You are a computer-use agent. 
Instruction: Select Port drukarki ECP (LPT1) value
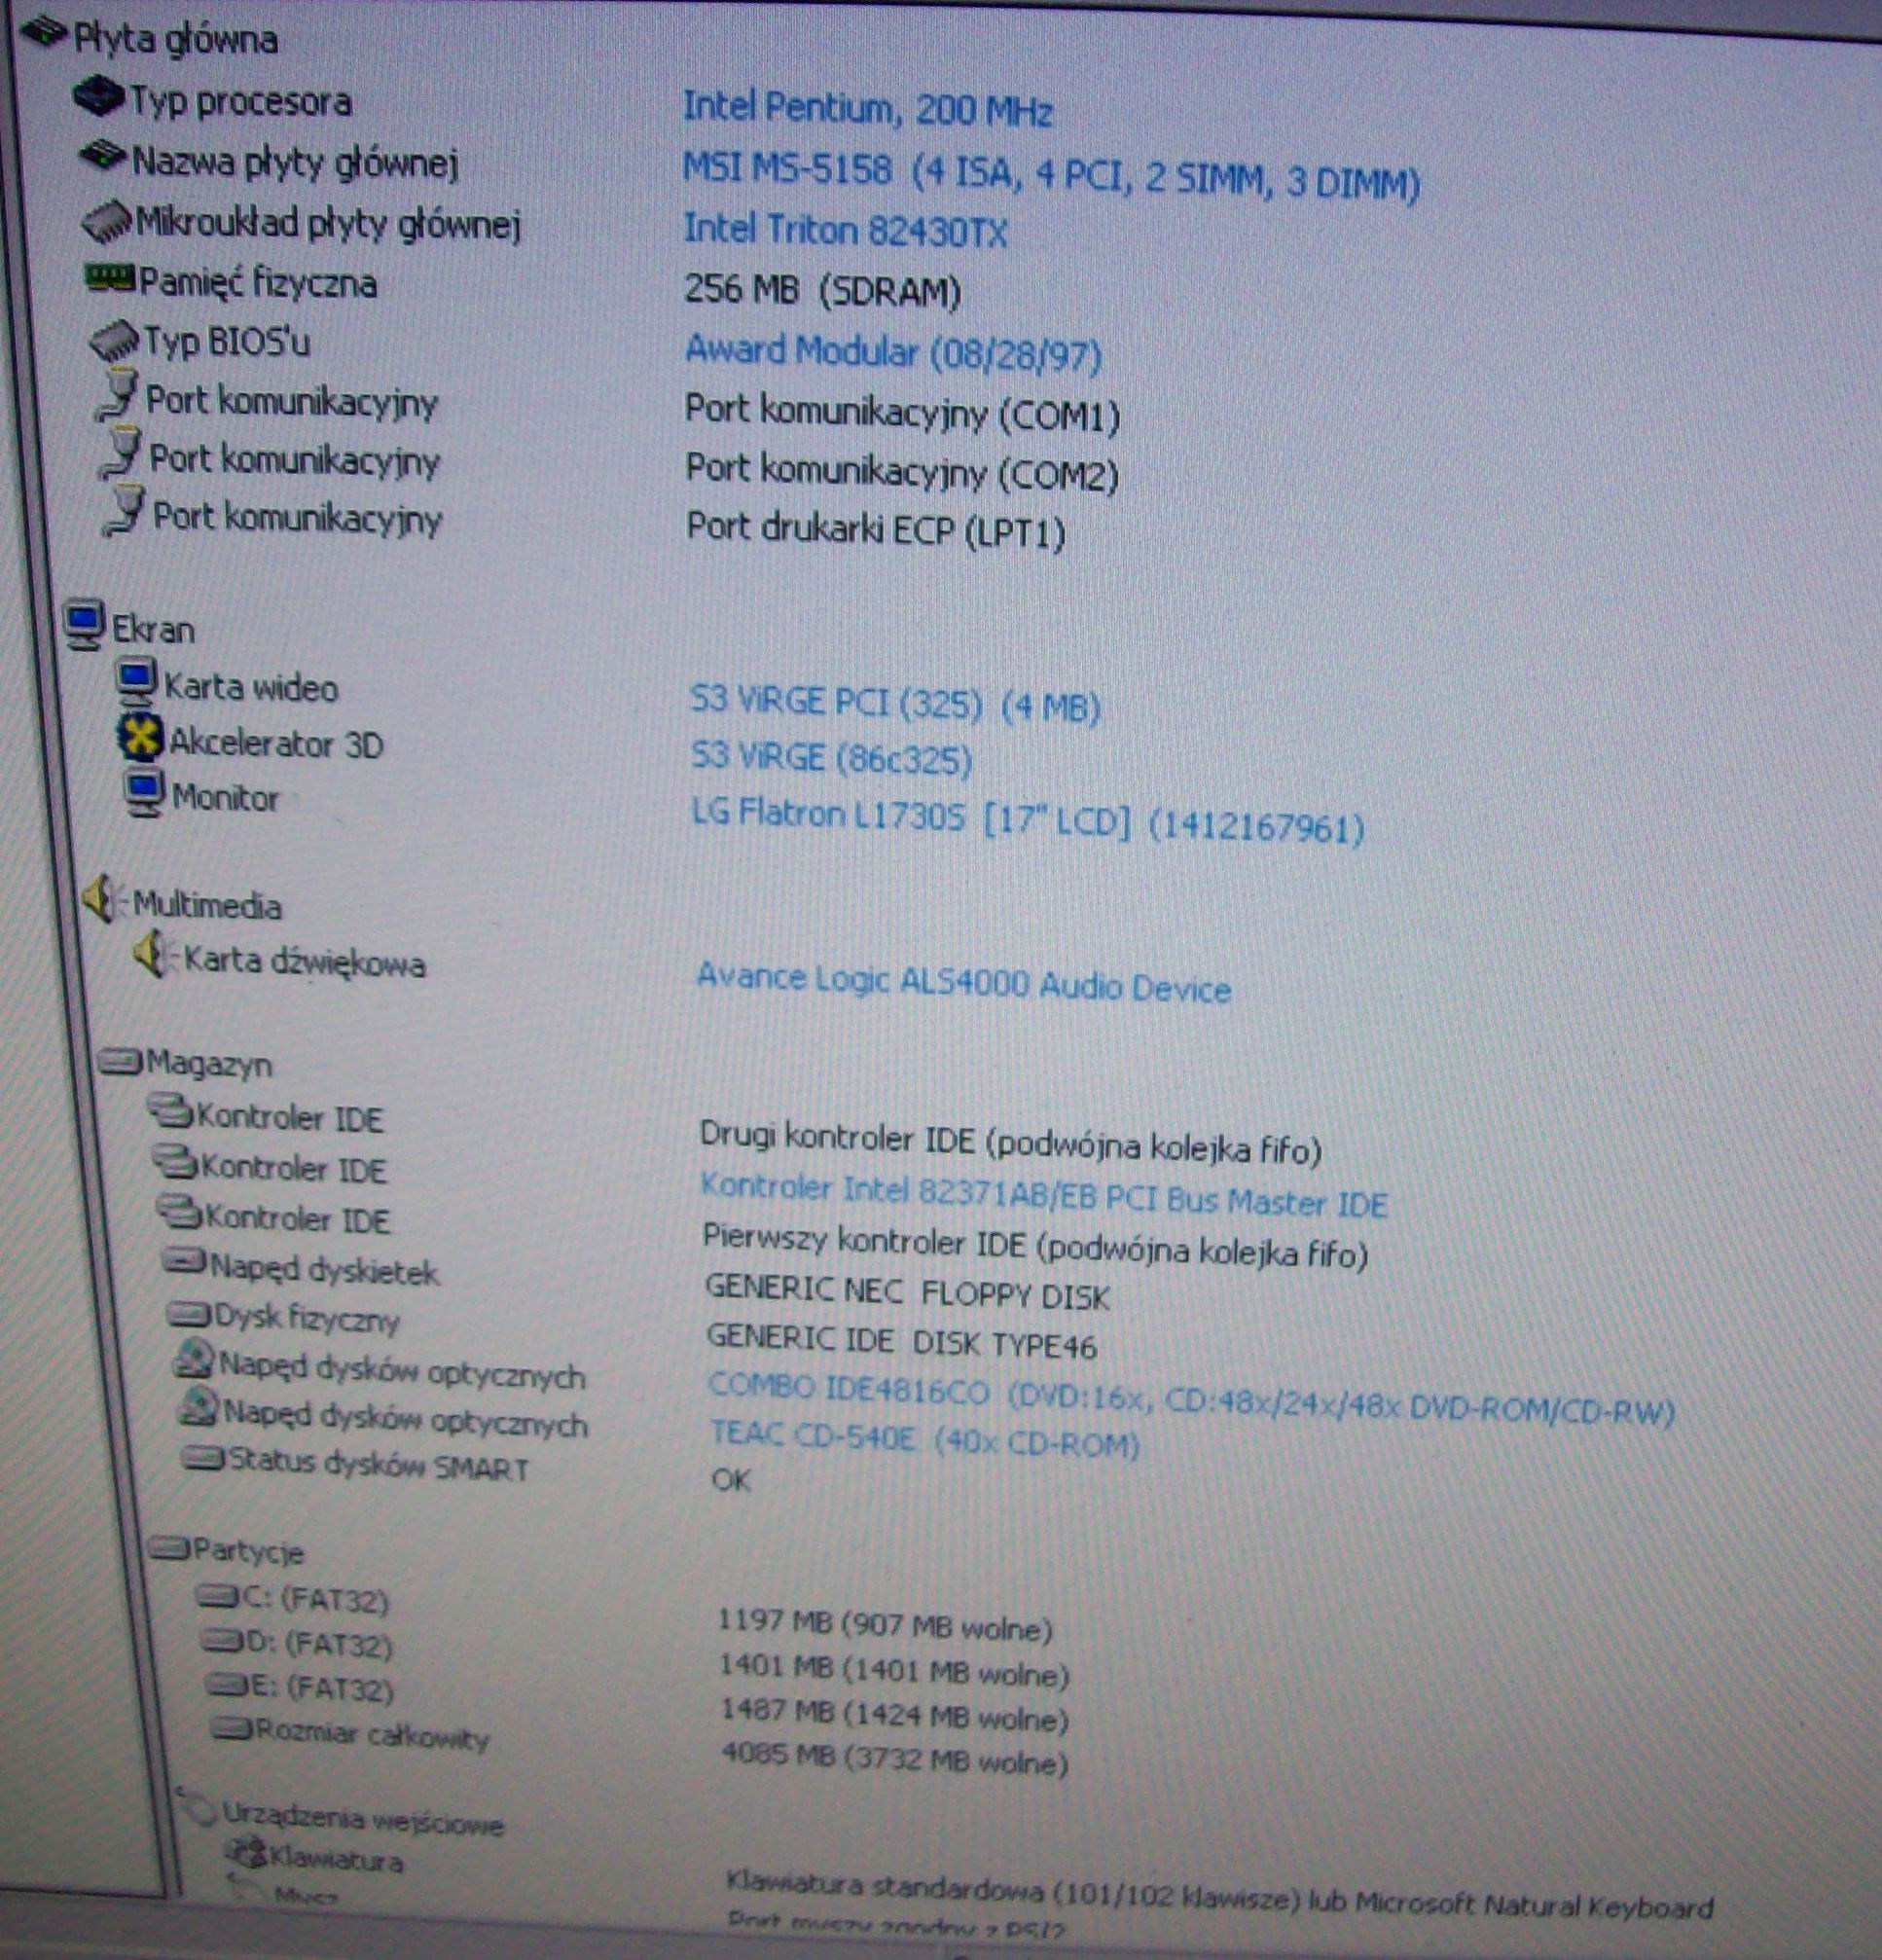pyautogui.click(x=876, y=528)
